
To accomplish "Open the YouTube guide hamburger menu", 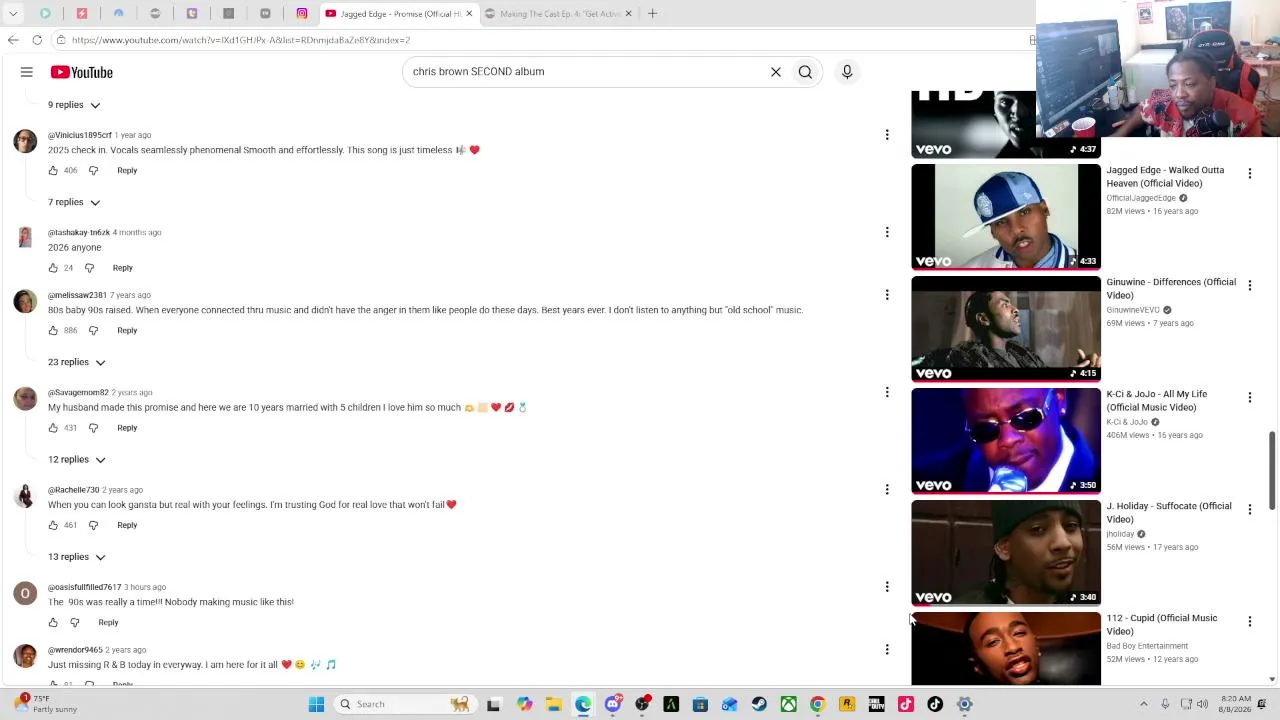I will point(27,72).
